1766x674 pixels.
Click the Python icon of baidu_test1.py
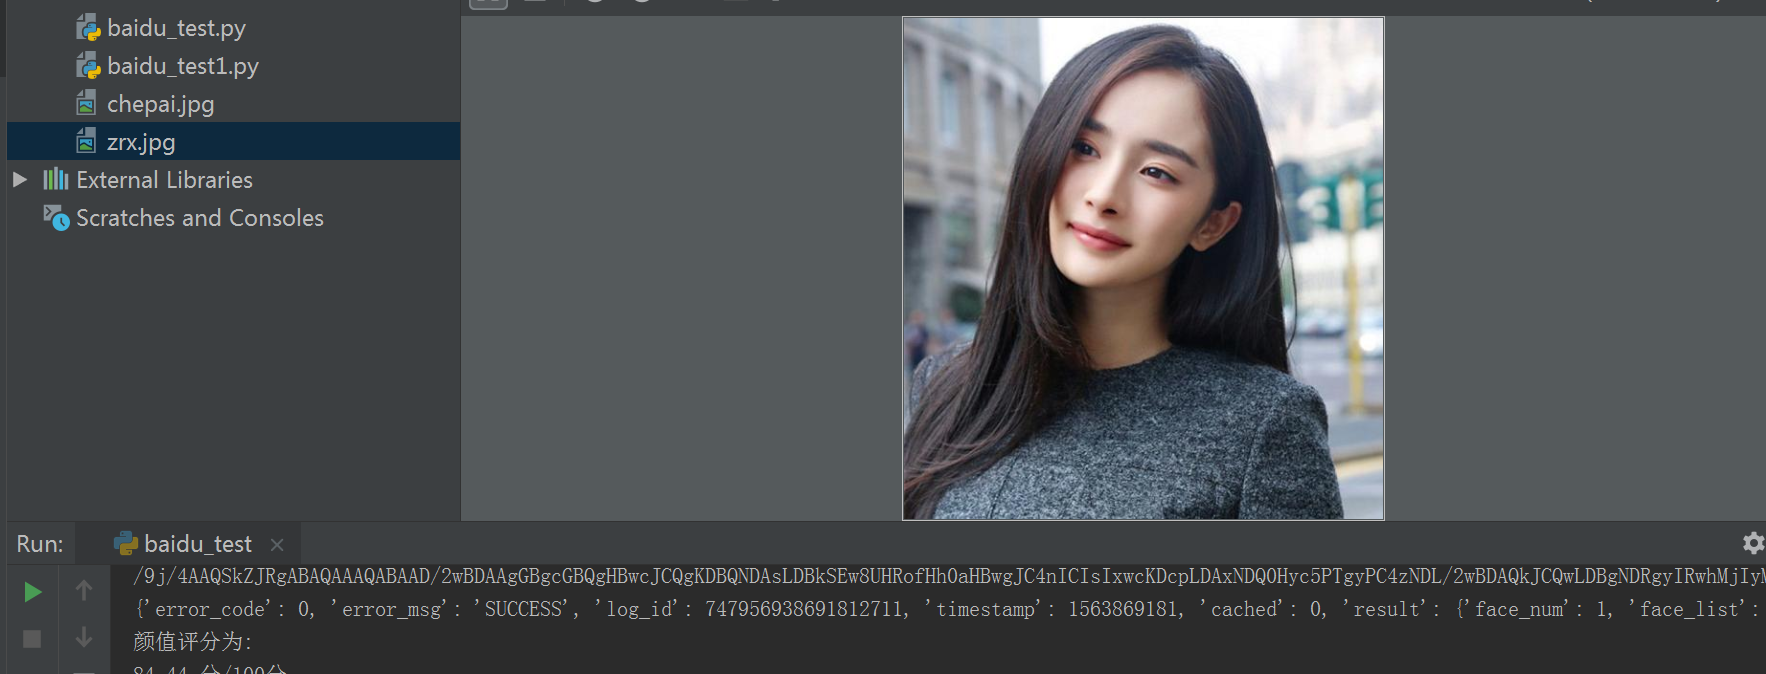[x=88, y=66]
